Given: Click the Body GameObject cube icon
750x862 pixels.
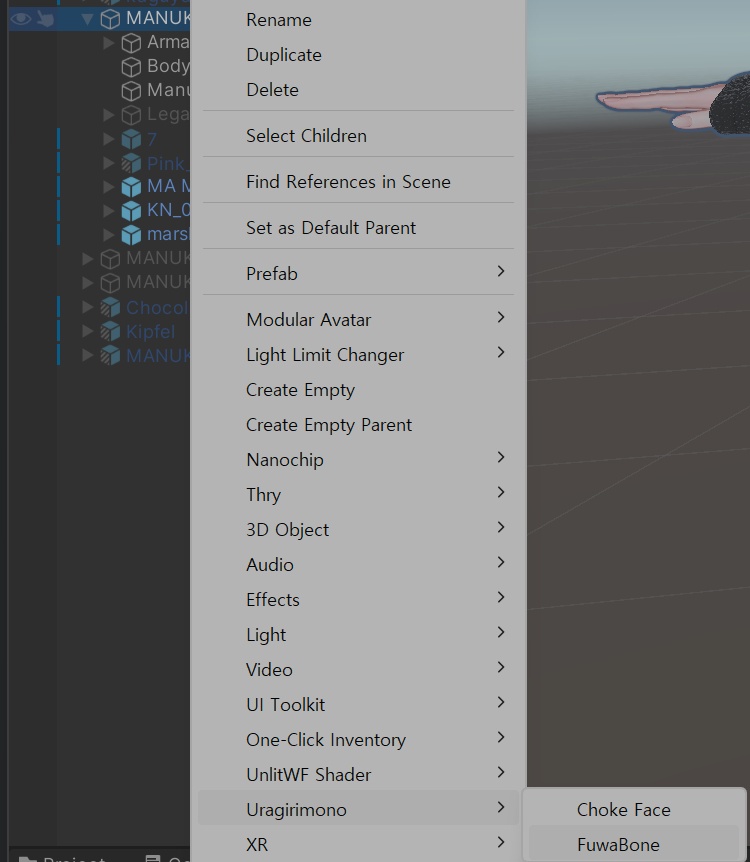Looking at the screenshot, I should pyautogui.click(x=131, y=67).
